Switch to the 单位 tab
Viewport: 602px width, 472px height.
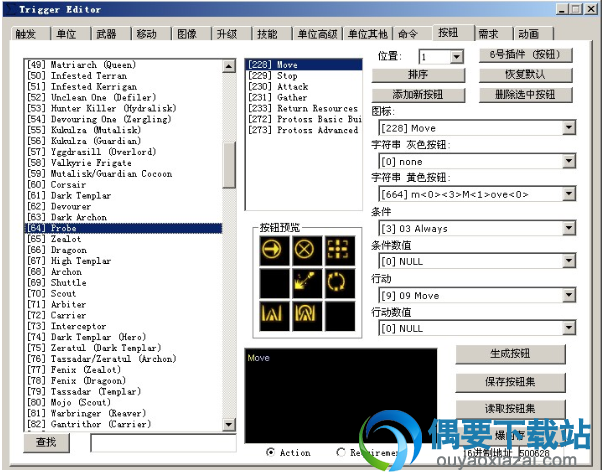click(x=70, y=34)
